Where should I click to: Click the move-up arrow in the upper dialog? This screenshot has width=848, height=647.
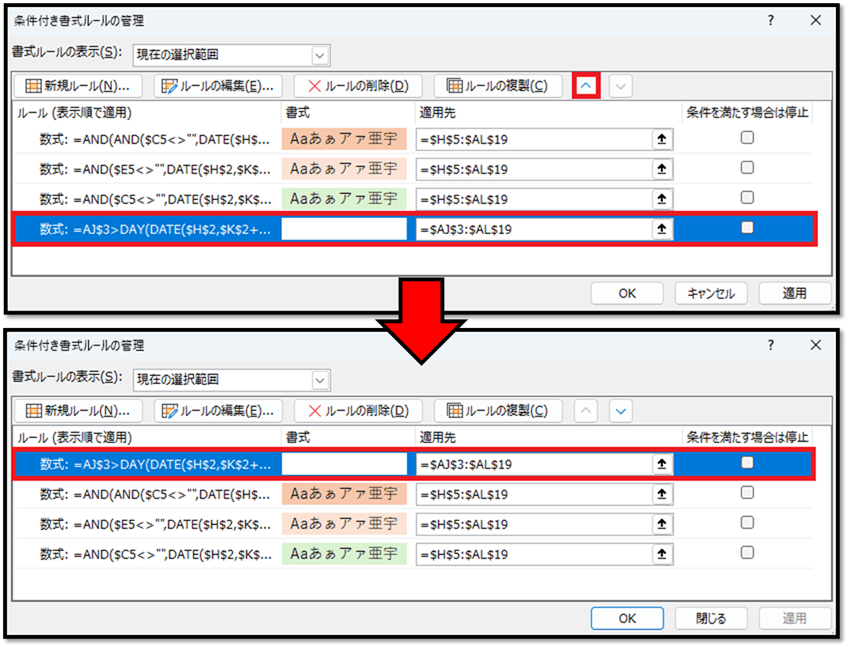586,86
